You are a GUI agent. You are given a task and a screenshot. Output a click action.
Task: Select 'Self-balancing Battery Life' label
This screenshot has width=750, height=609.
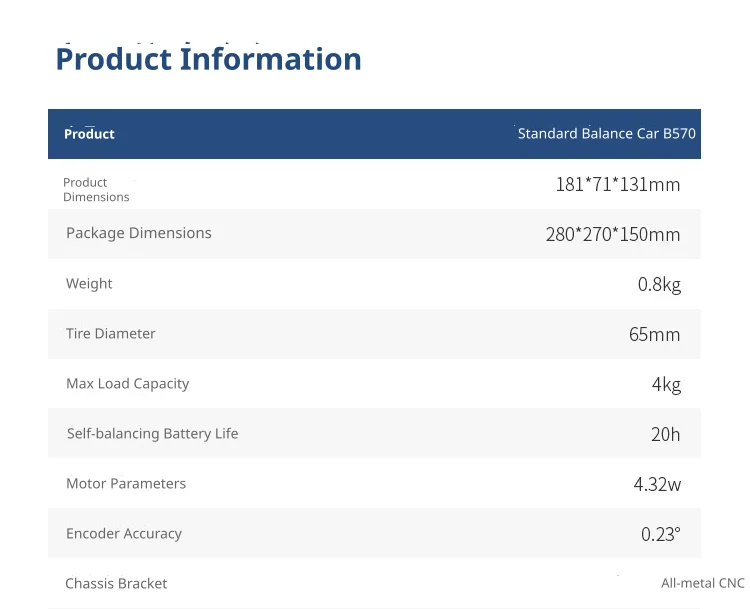click(x=153, y=433)
